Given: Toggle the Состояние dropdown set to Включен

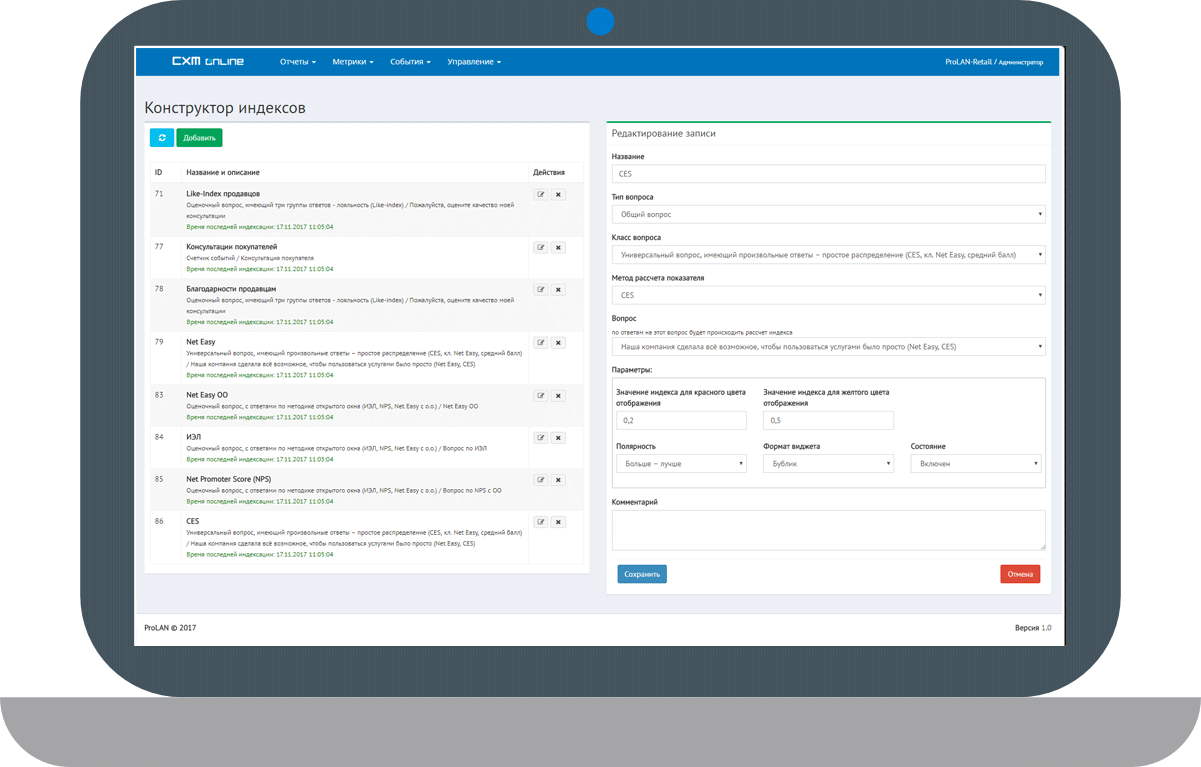Looking at the screenshot, I should coord(975,464).
